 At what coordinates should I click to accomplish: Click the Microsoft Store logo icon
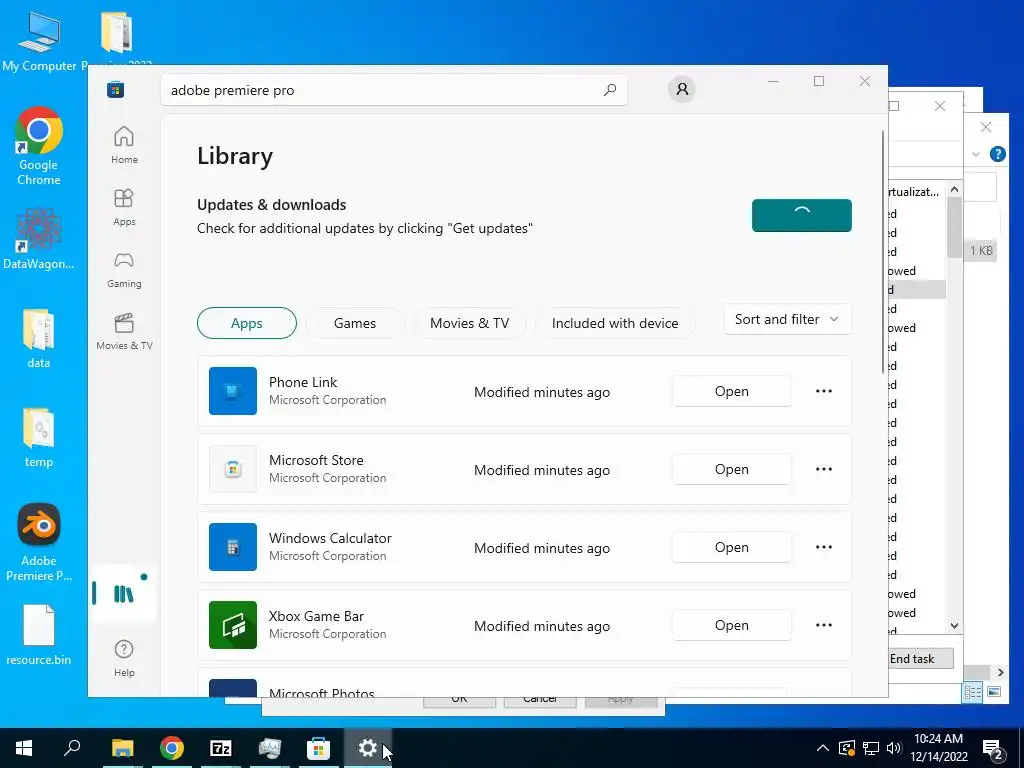click(x=116, y=89)
